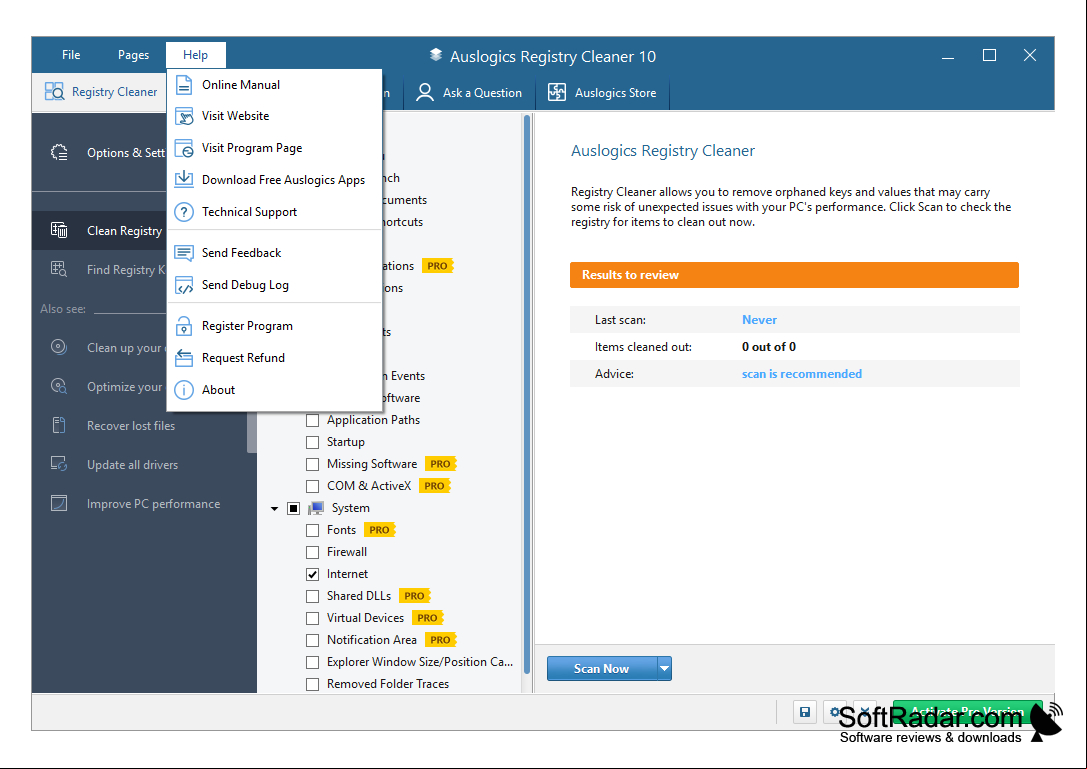Click the Improve PC performance icon
Screen dimensions: 1087x769
click(x=60, y=503)
